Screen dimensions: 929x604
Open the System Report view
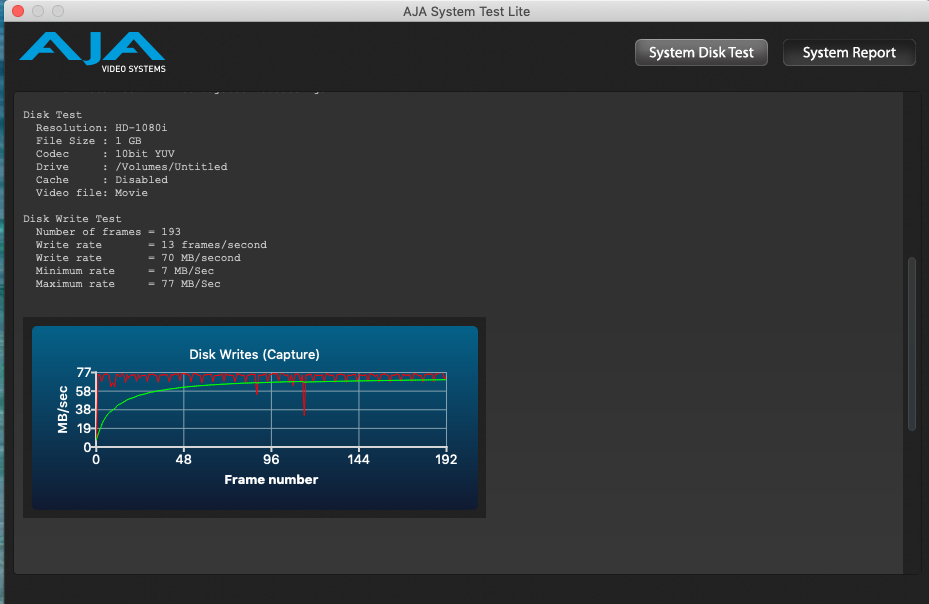(849, 53)
